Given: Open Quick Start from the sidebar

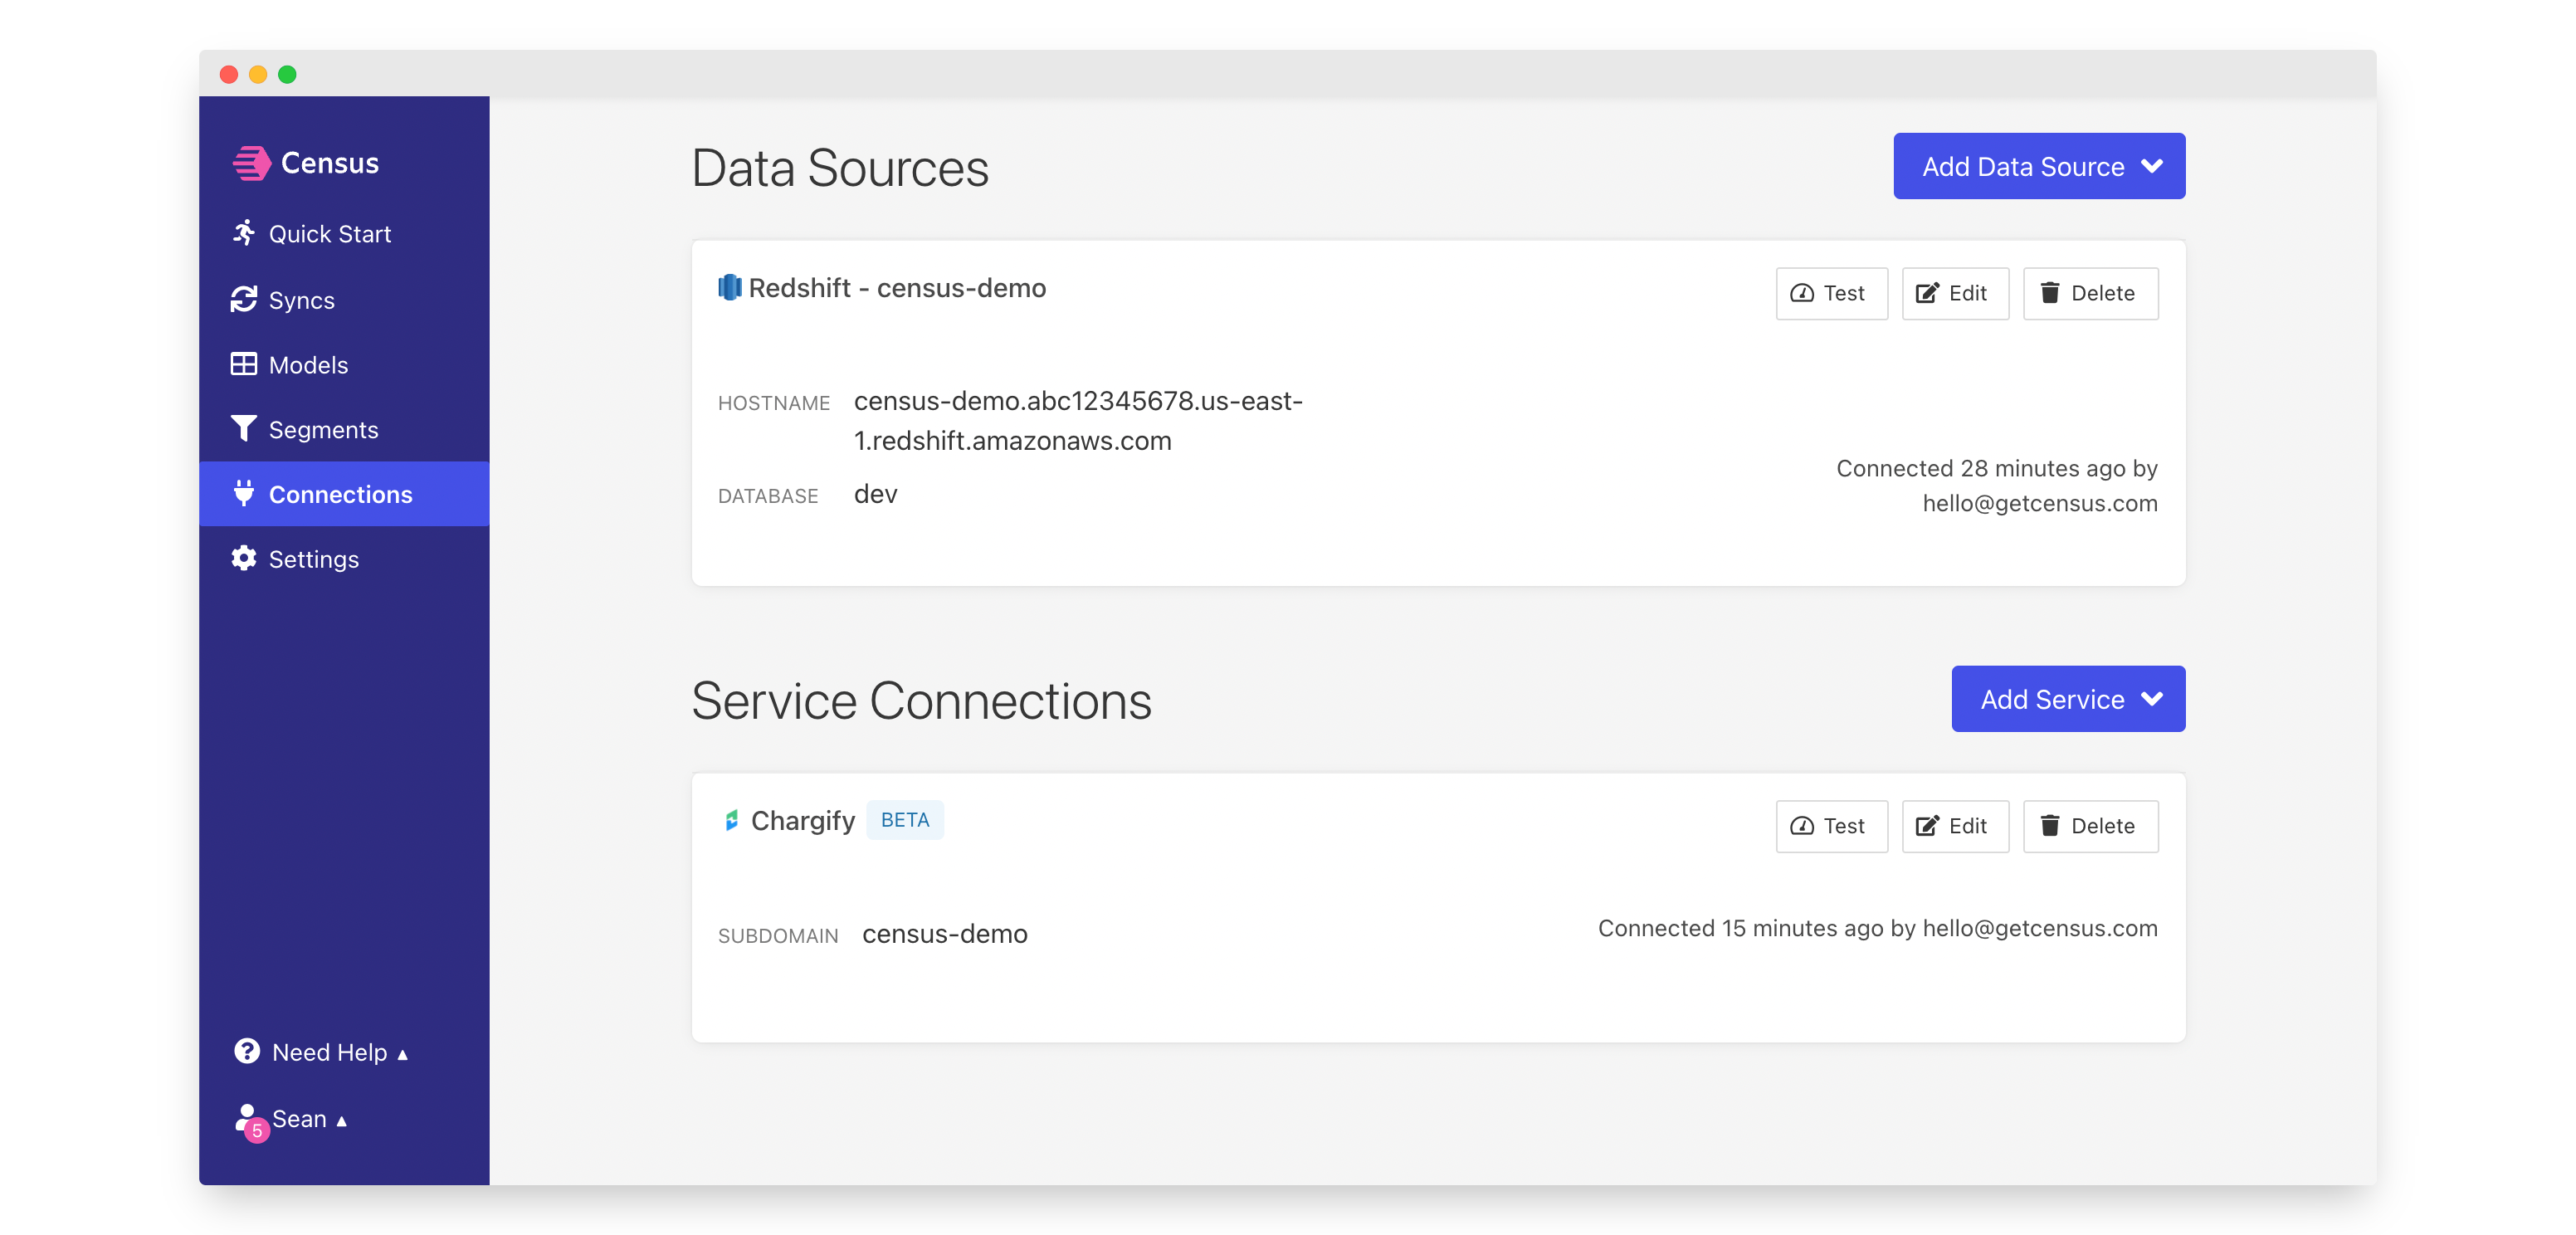Looking at the screenshot, I should coord(329,234).
